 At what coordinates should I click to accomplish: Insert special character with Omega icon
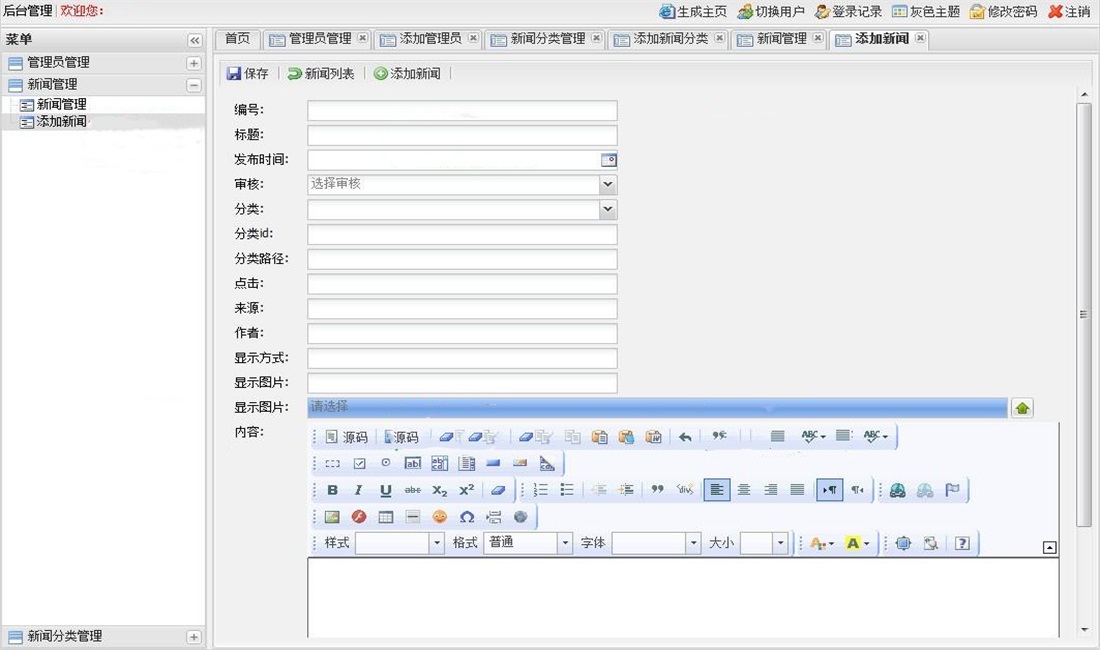click(x=466, y=517)
